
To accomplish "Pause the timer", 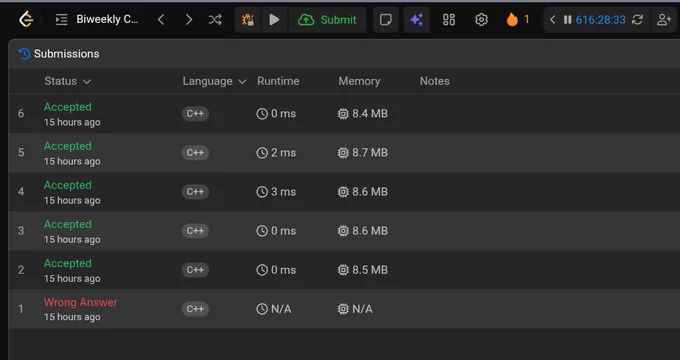I will click(x=567, y=20).
